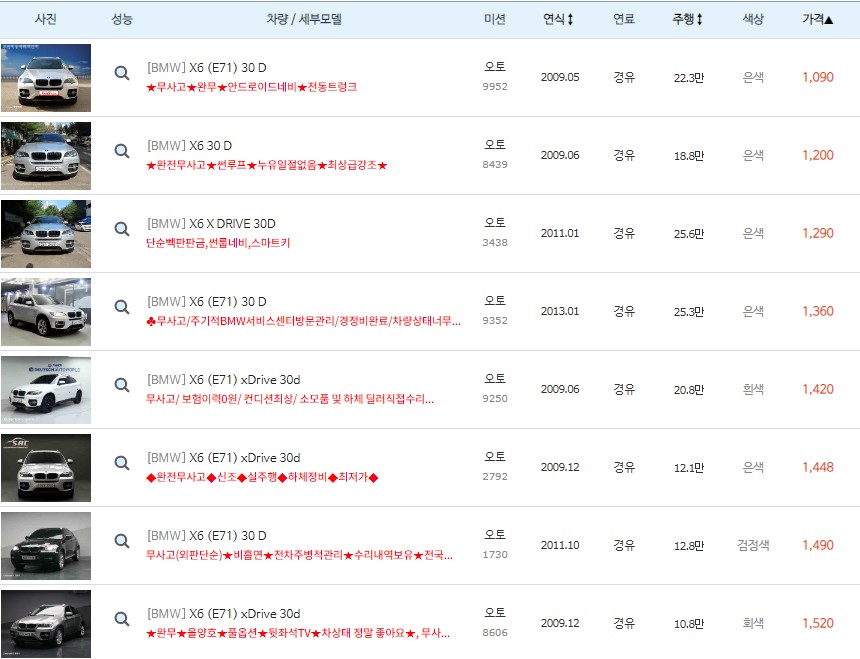The height and width of the screenshot is (659, 860).
Task: Click description 단순백판판금,썬룹네비,스마트키
Action: pos(218,243)
